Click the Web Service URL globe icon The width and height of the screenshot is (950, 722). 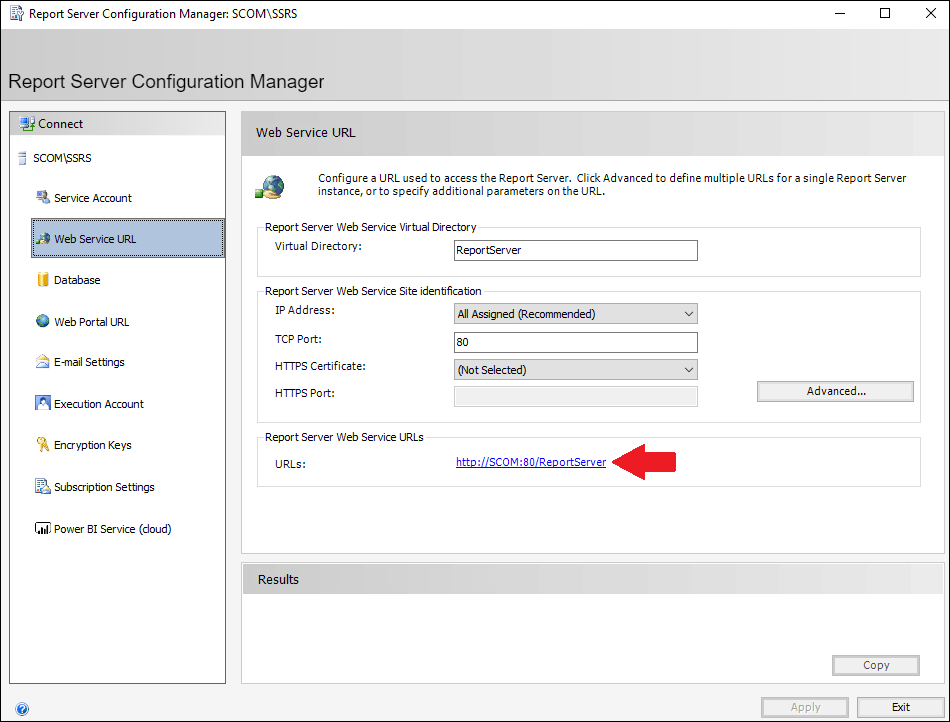[x=42, y=239]
